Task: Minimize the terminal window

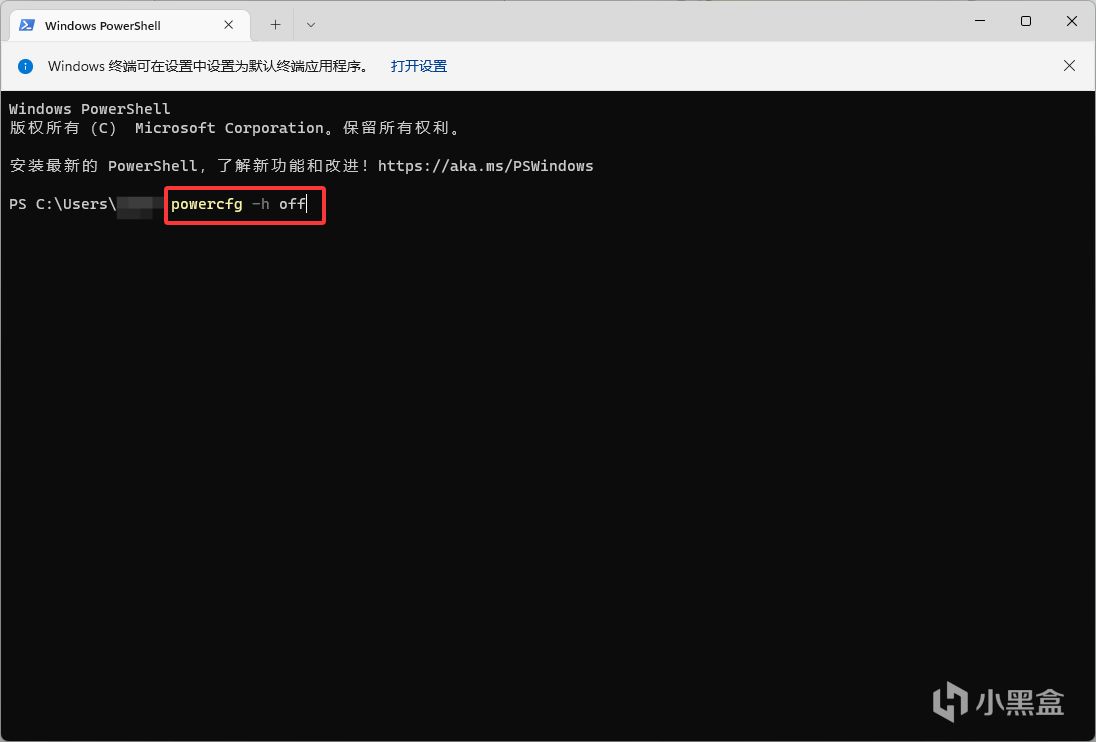Action: coord(980,21)
